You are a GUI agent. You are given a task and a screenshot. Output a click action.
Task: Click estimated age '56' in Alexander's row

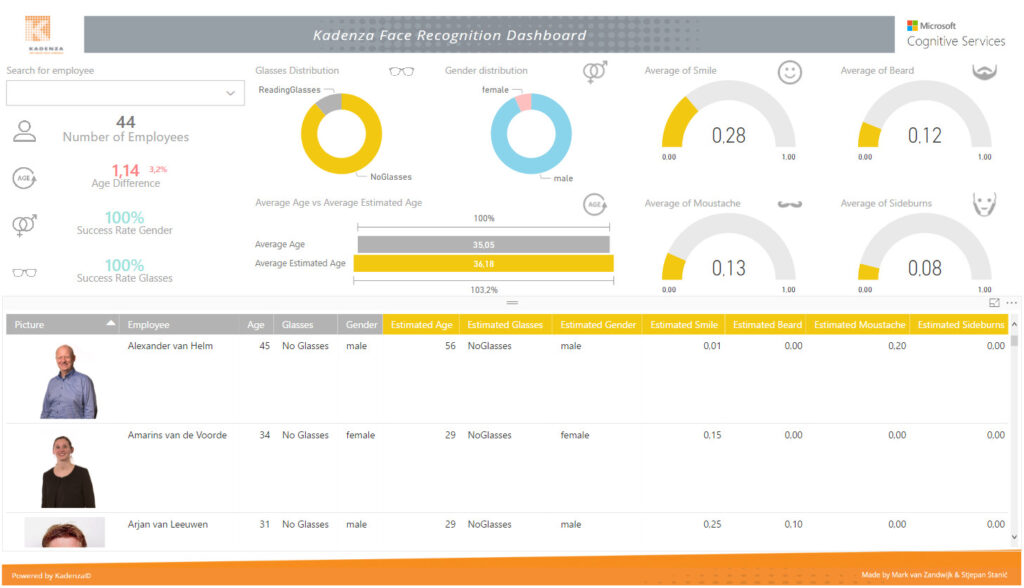(450, 346)
